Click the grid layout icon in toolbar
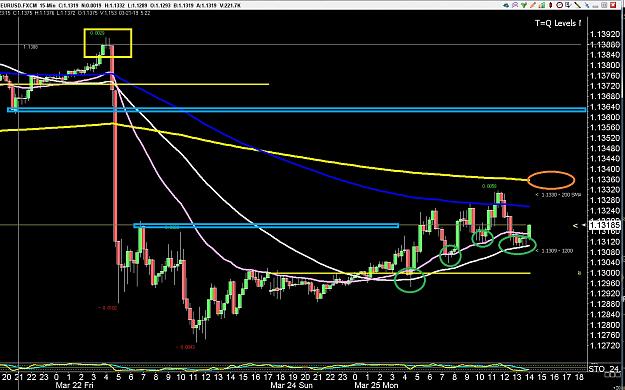The image size is (625, 390). (604, 5)
